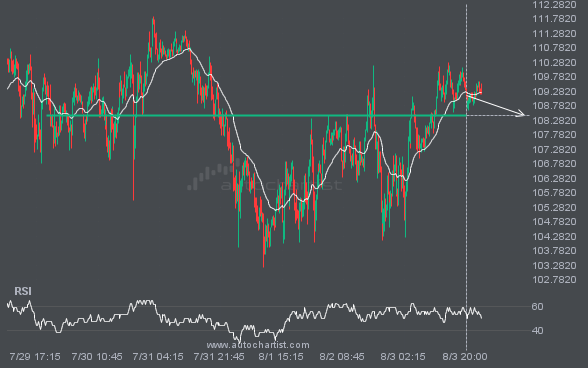Image resolution: width=588 pixels, height=368 pixels.
Task: Click the price label 112.2820
Action: point(554,5)
